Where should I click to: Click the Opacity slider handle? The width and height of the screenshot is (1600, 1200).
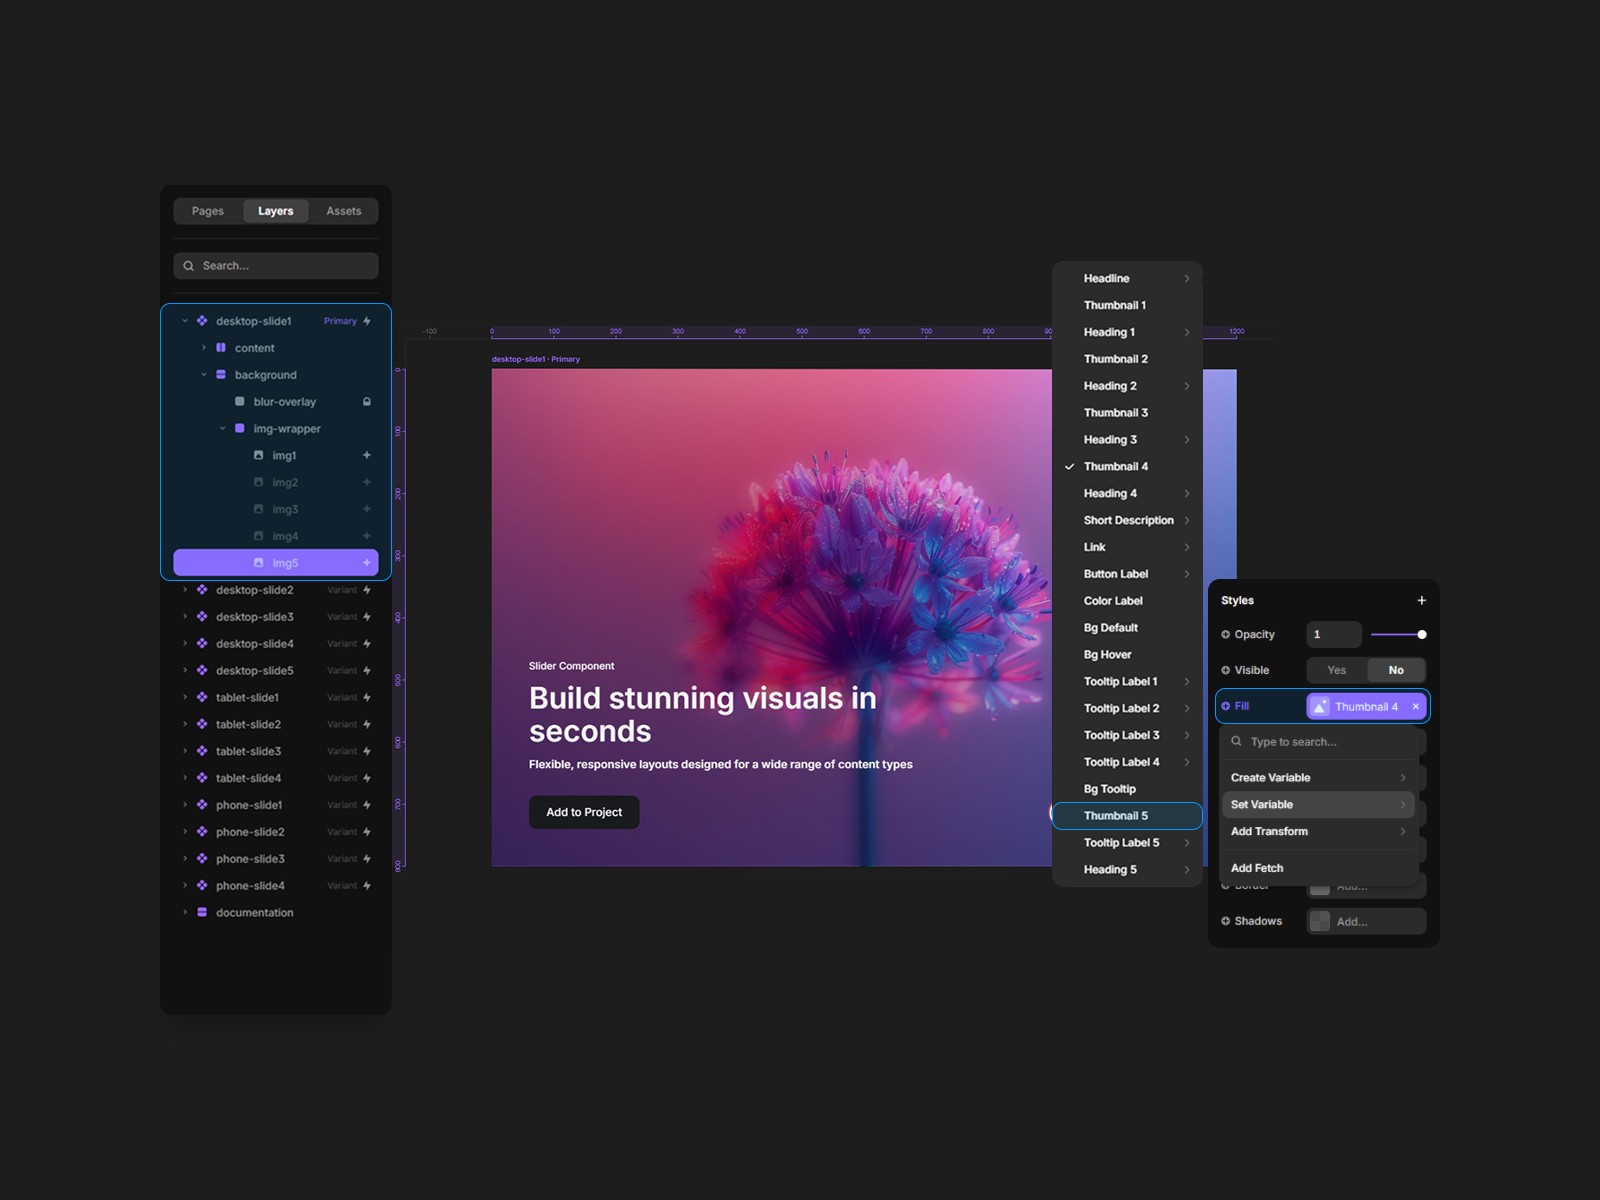(x=1422, y=635)
